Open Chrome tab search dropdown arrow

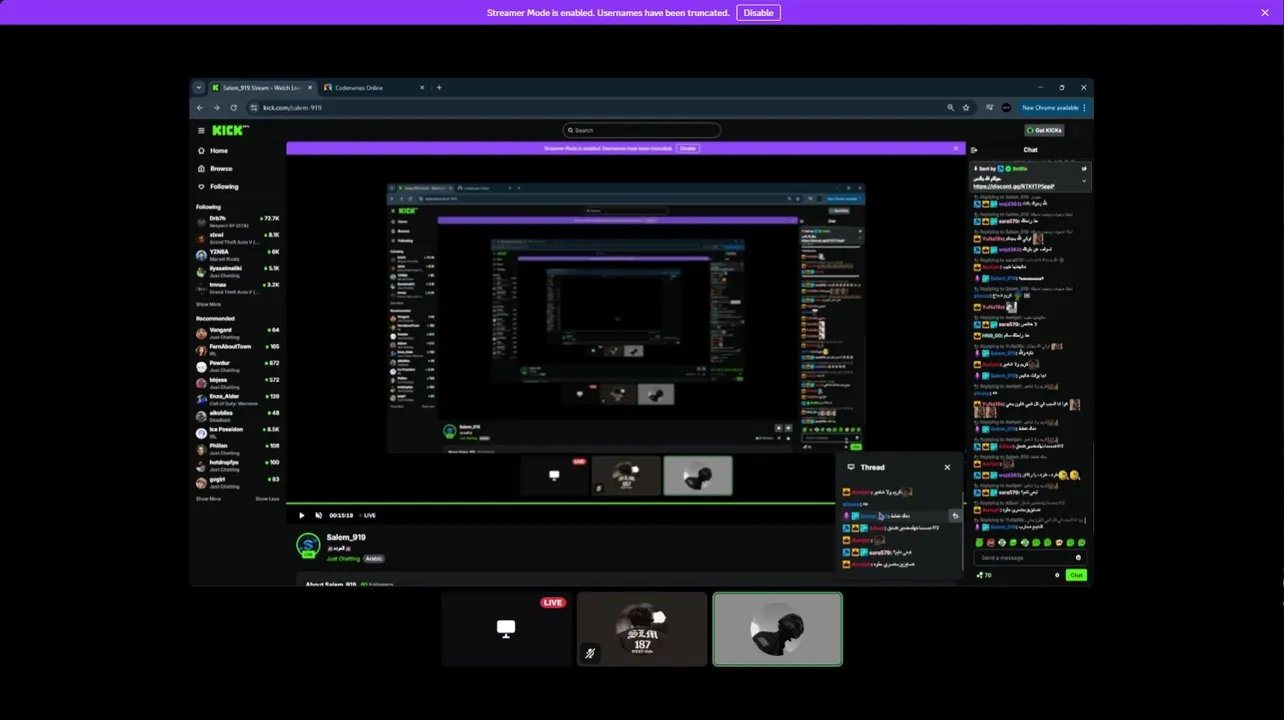(x=198, y=88)
